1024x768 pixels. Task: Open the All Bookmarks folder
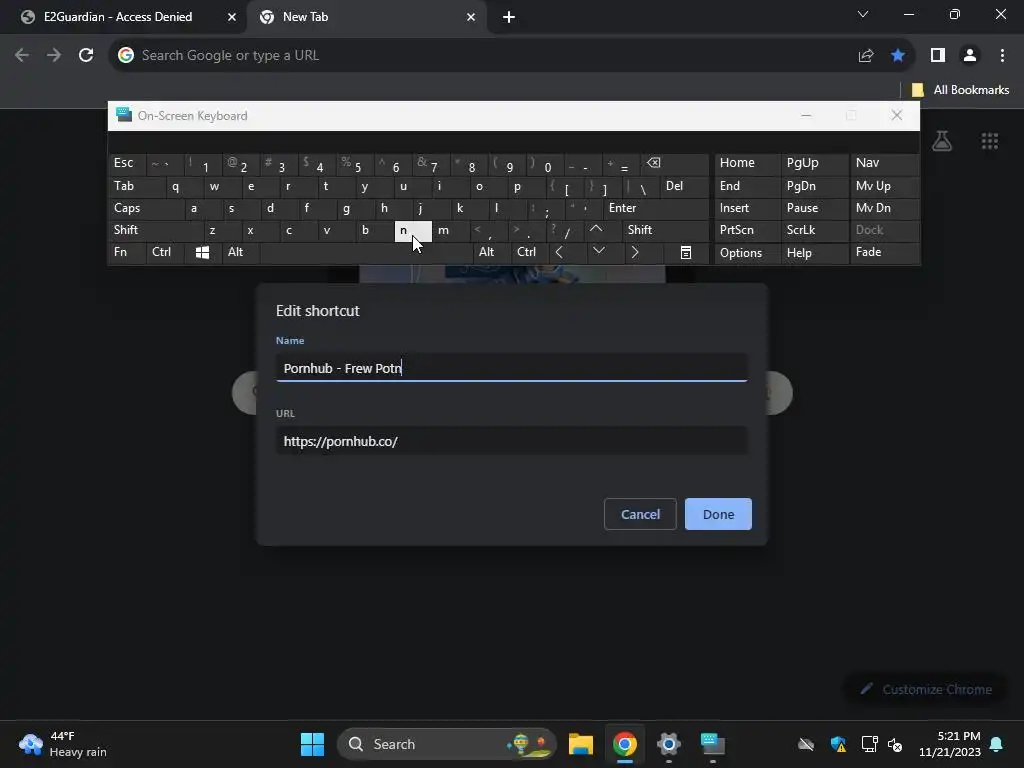(960, 90)
